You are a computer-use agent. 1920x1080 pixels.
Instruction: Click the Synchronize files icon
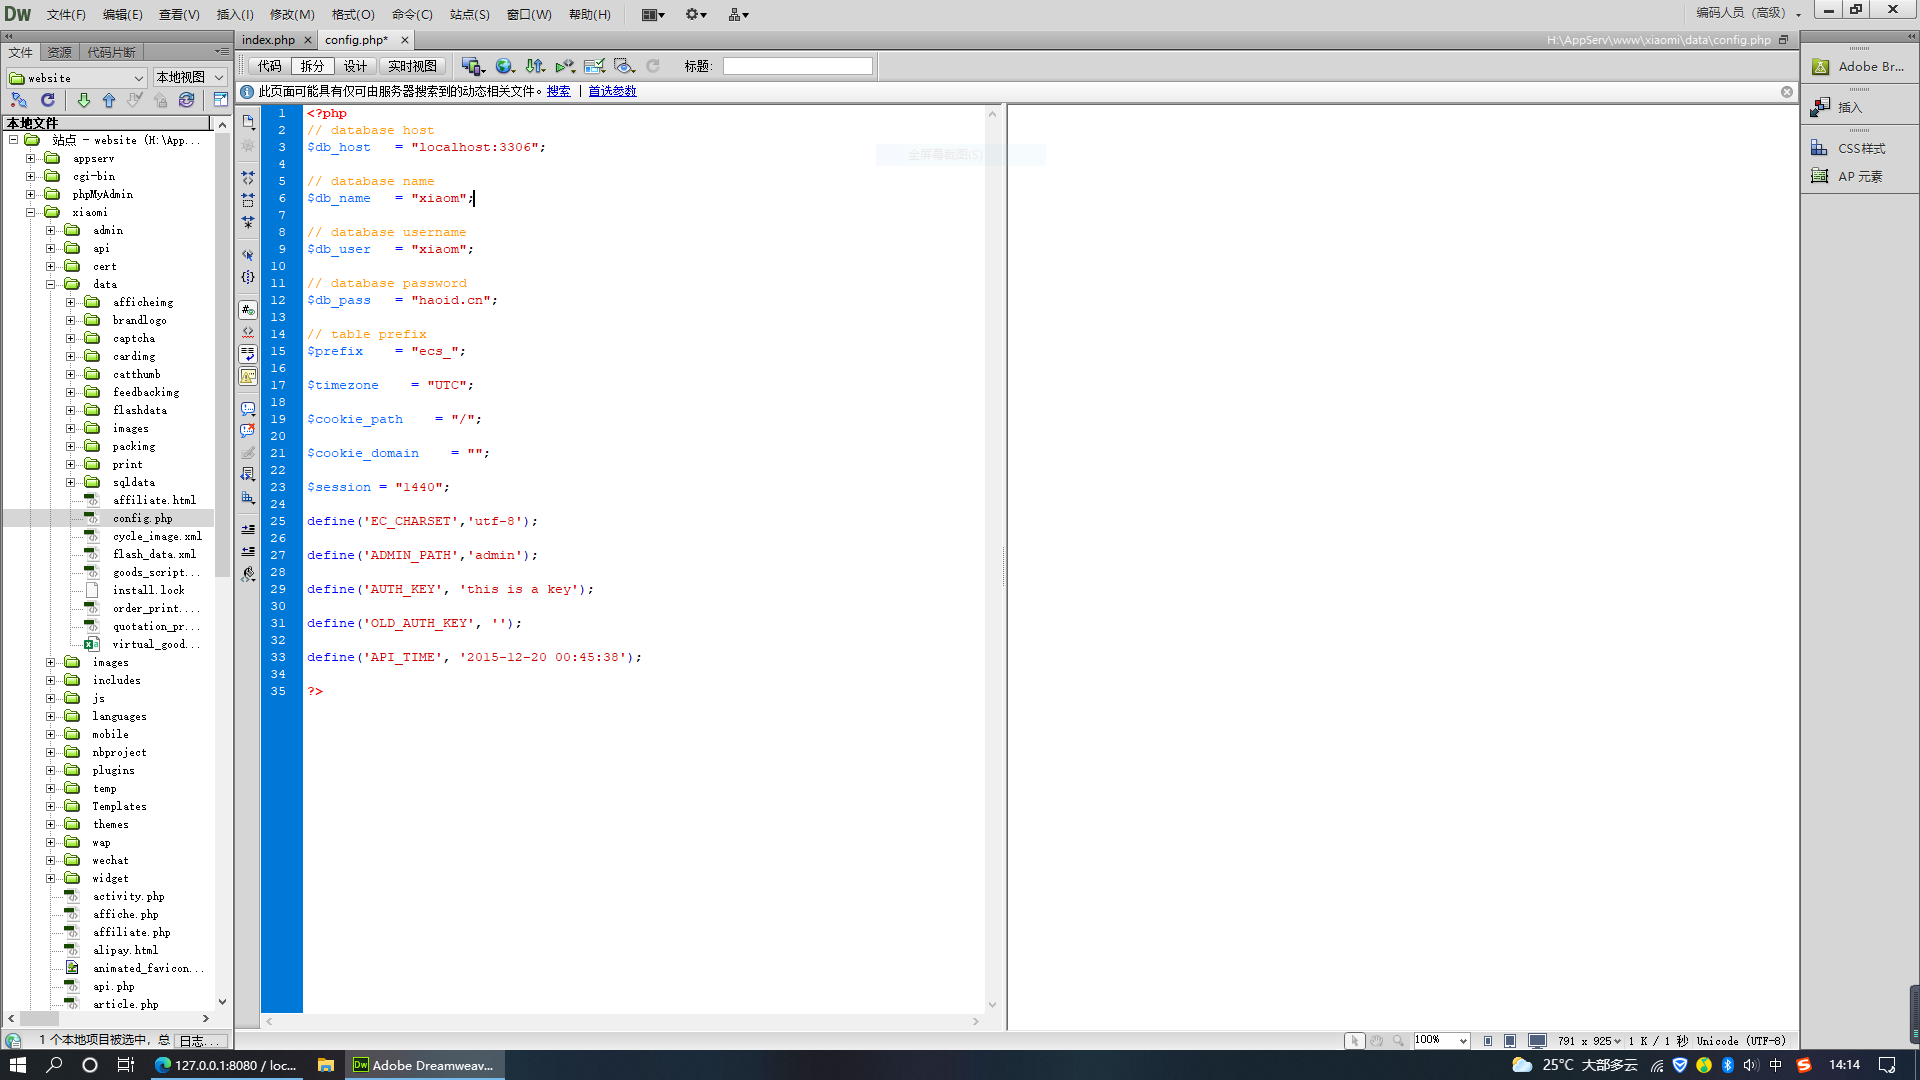point(187,100)
